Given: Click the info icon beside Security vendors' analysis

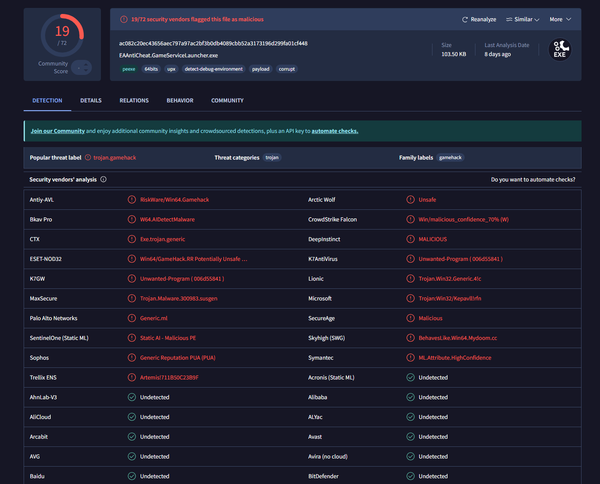Looking at the screenshot, I should coord(103,179).
